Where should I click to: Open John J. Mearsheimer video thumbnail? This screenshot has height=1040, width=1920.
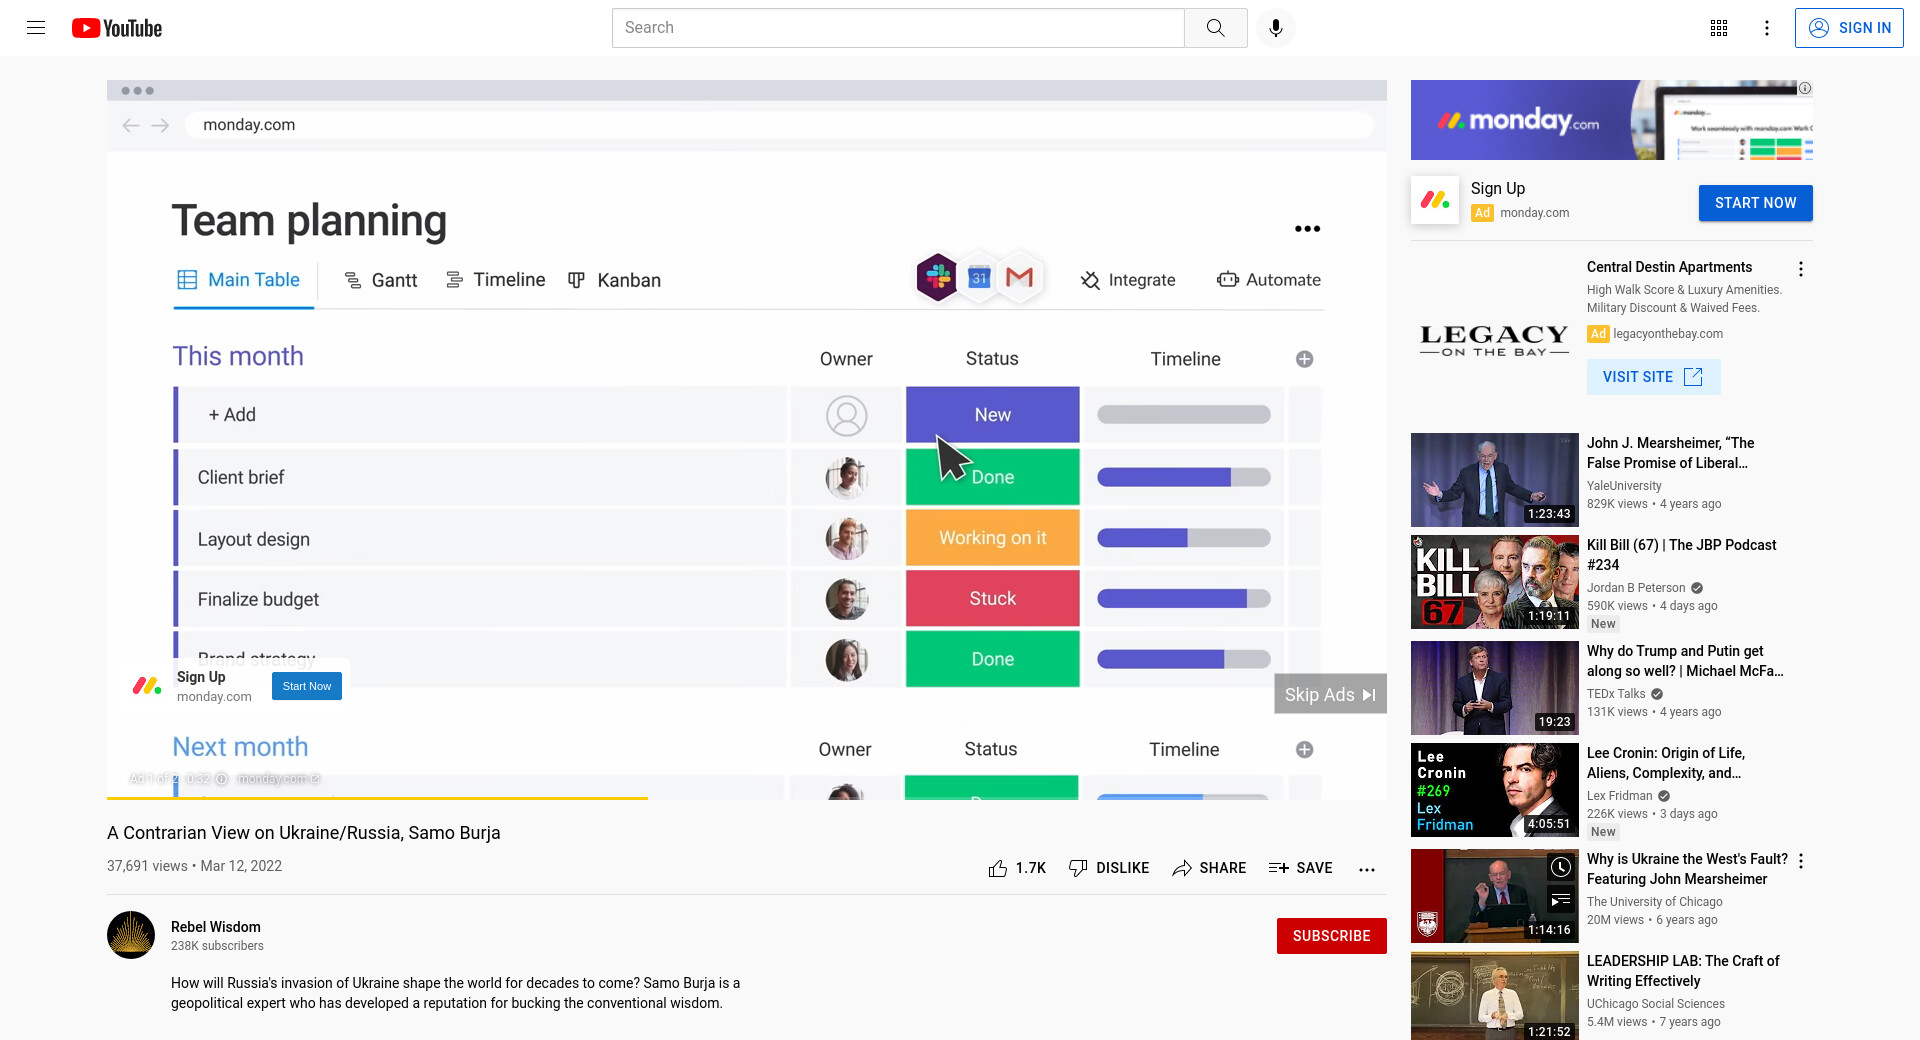coord(1494,480)
